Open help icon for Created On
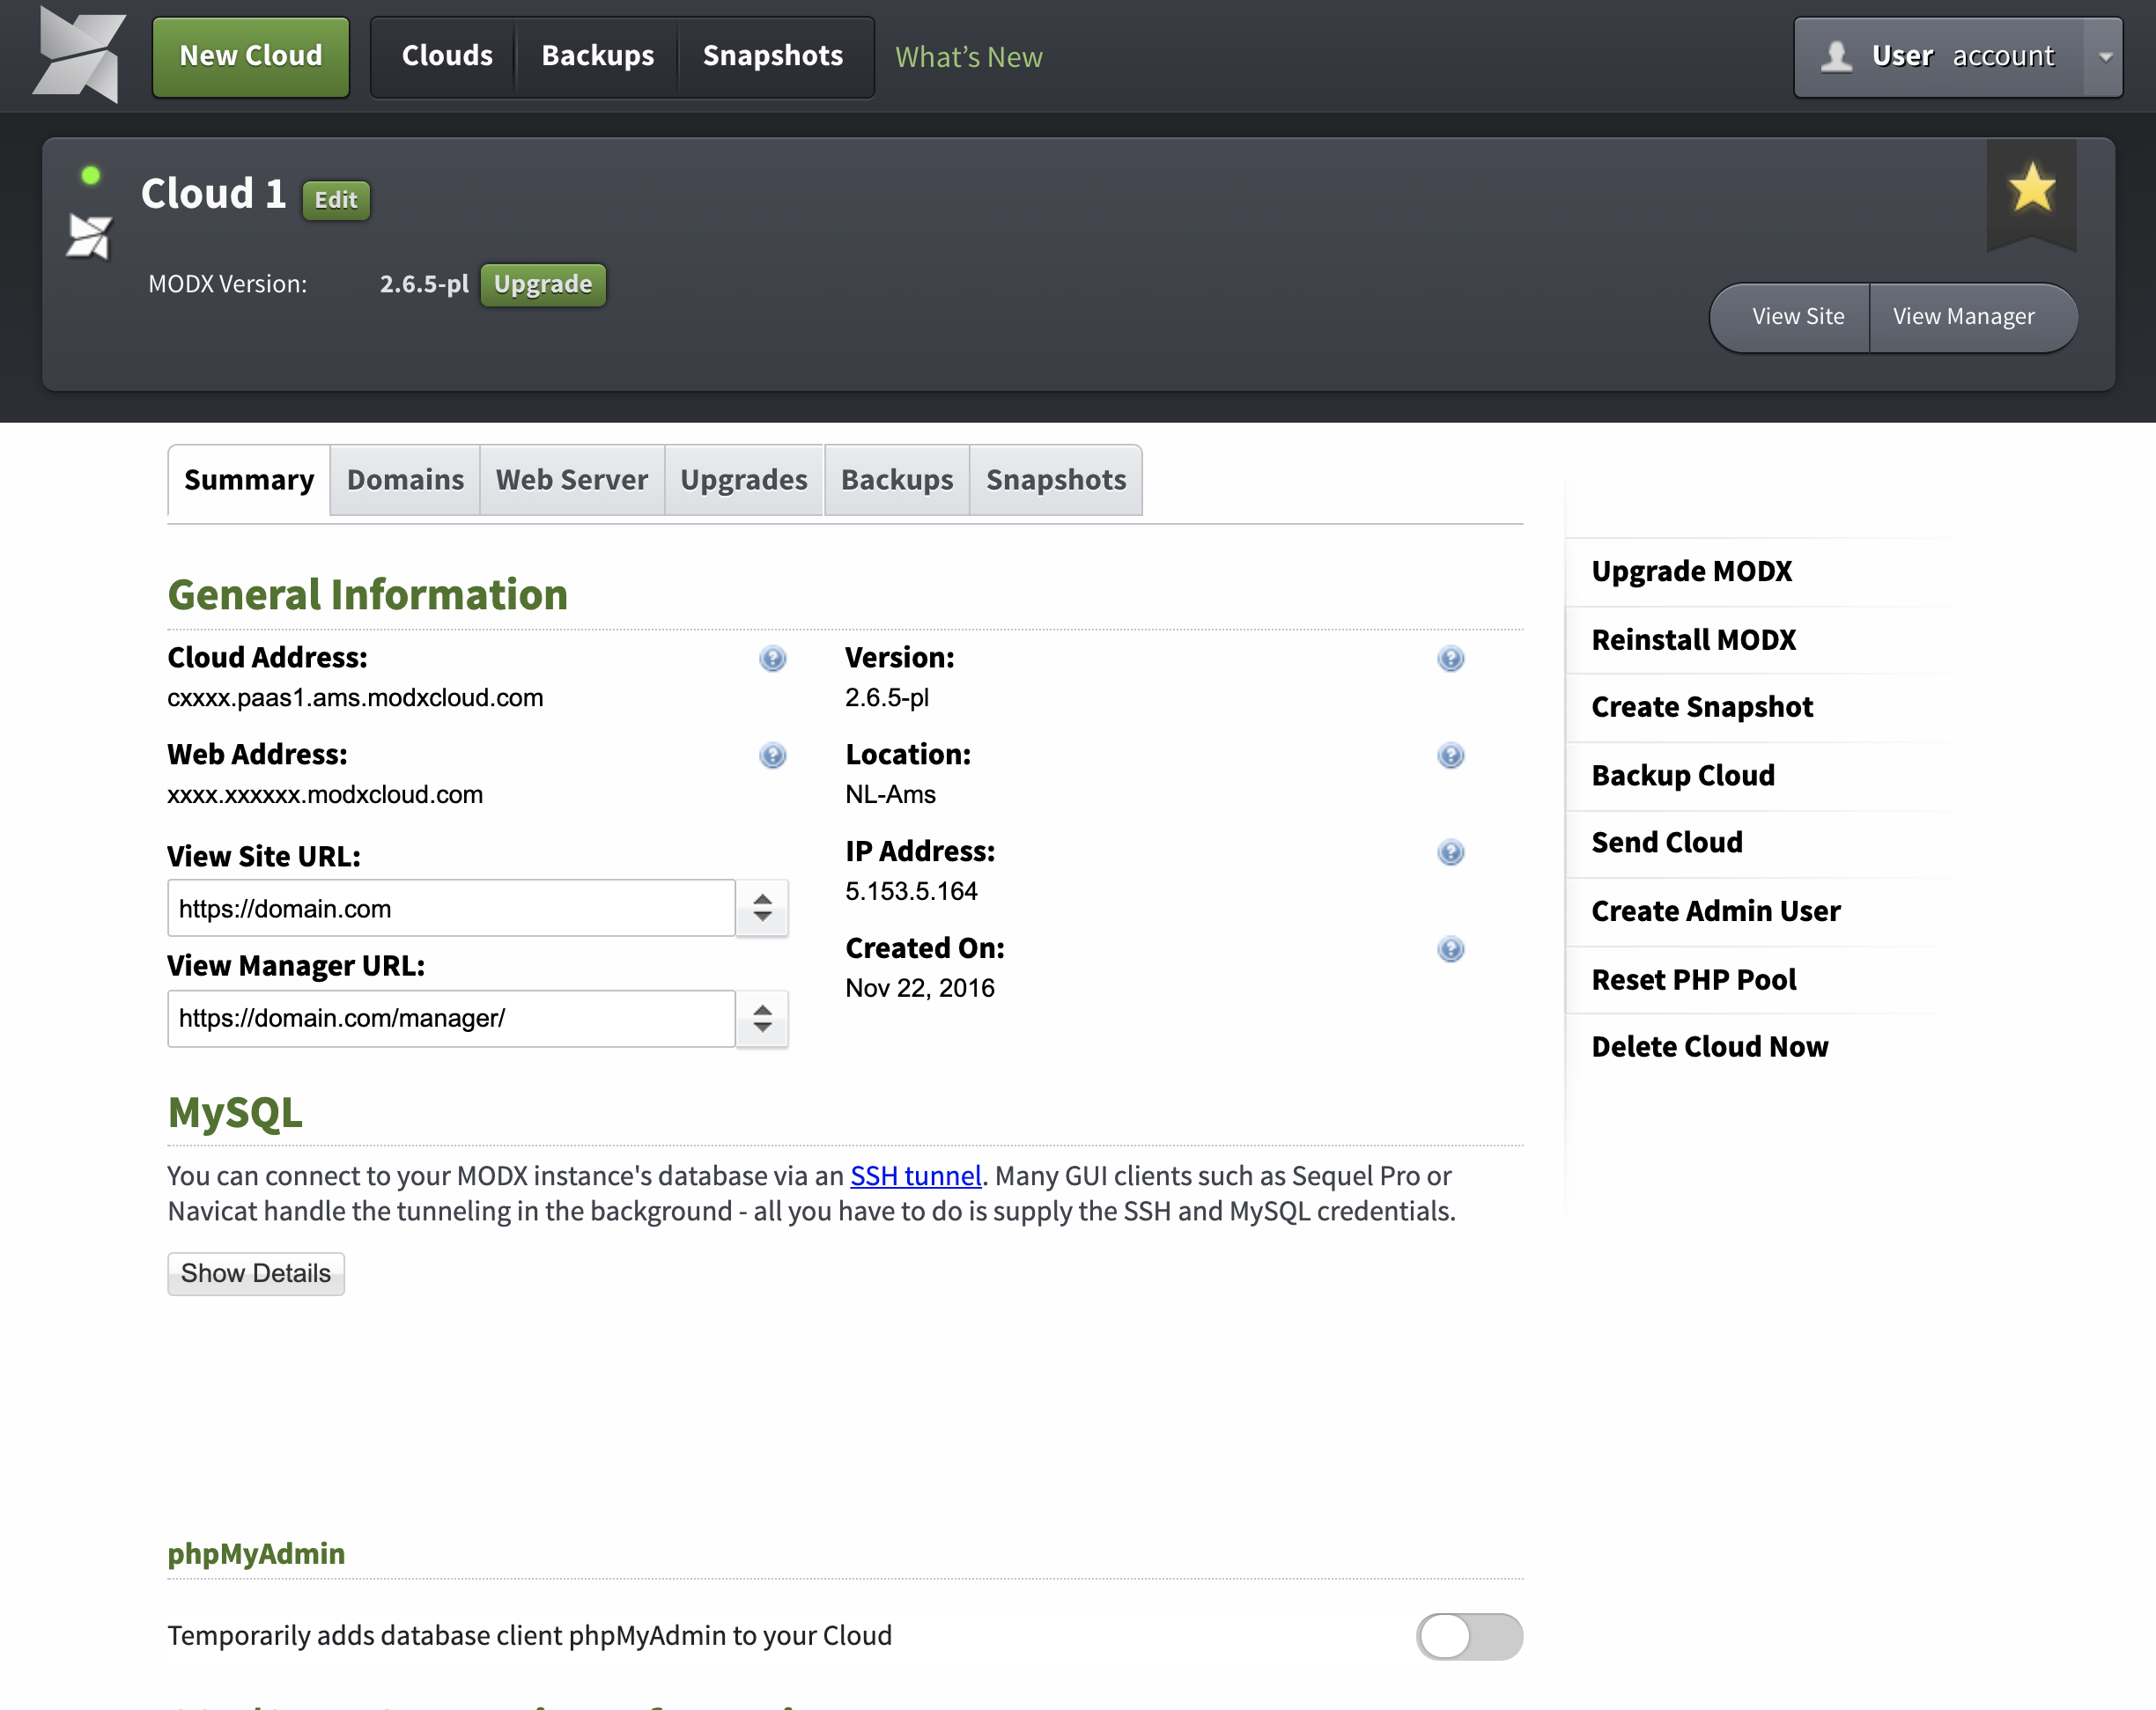2156x1710 pixels. coord(1450,950)
